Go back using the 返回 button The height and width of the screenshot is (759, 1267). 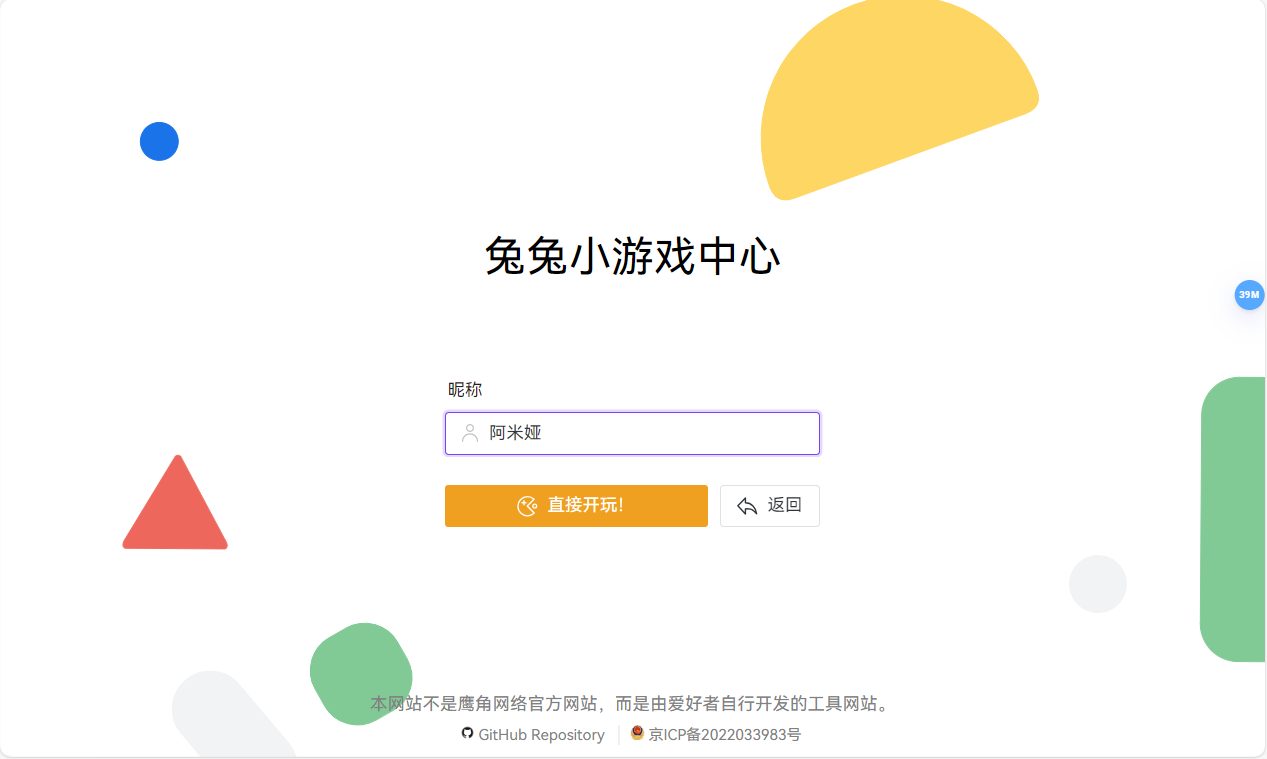click(770, 506)
